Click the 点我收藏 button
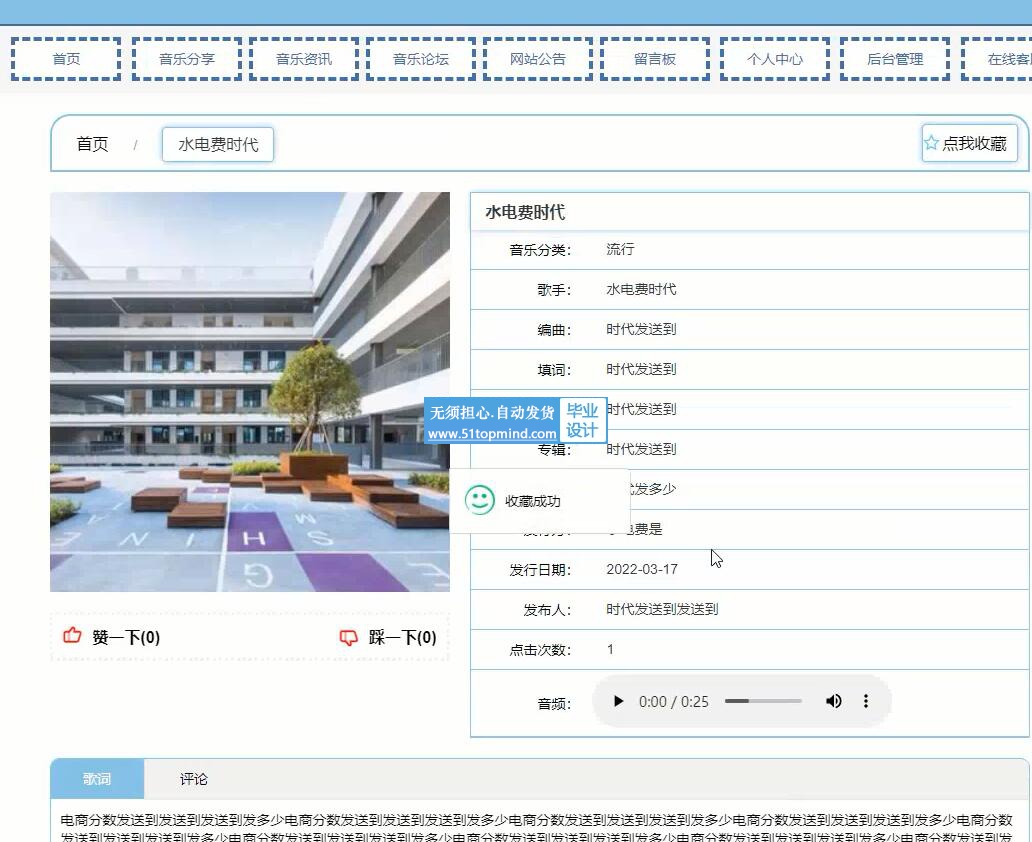 pyautogui.click(x=969, y=143)
